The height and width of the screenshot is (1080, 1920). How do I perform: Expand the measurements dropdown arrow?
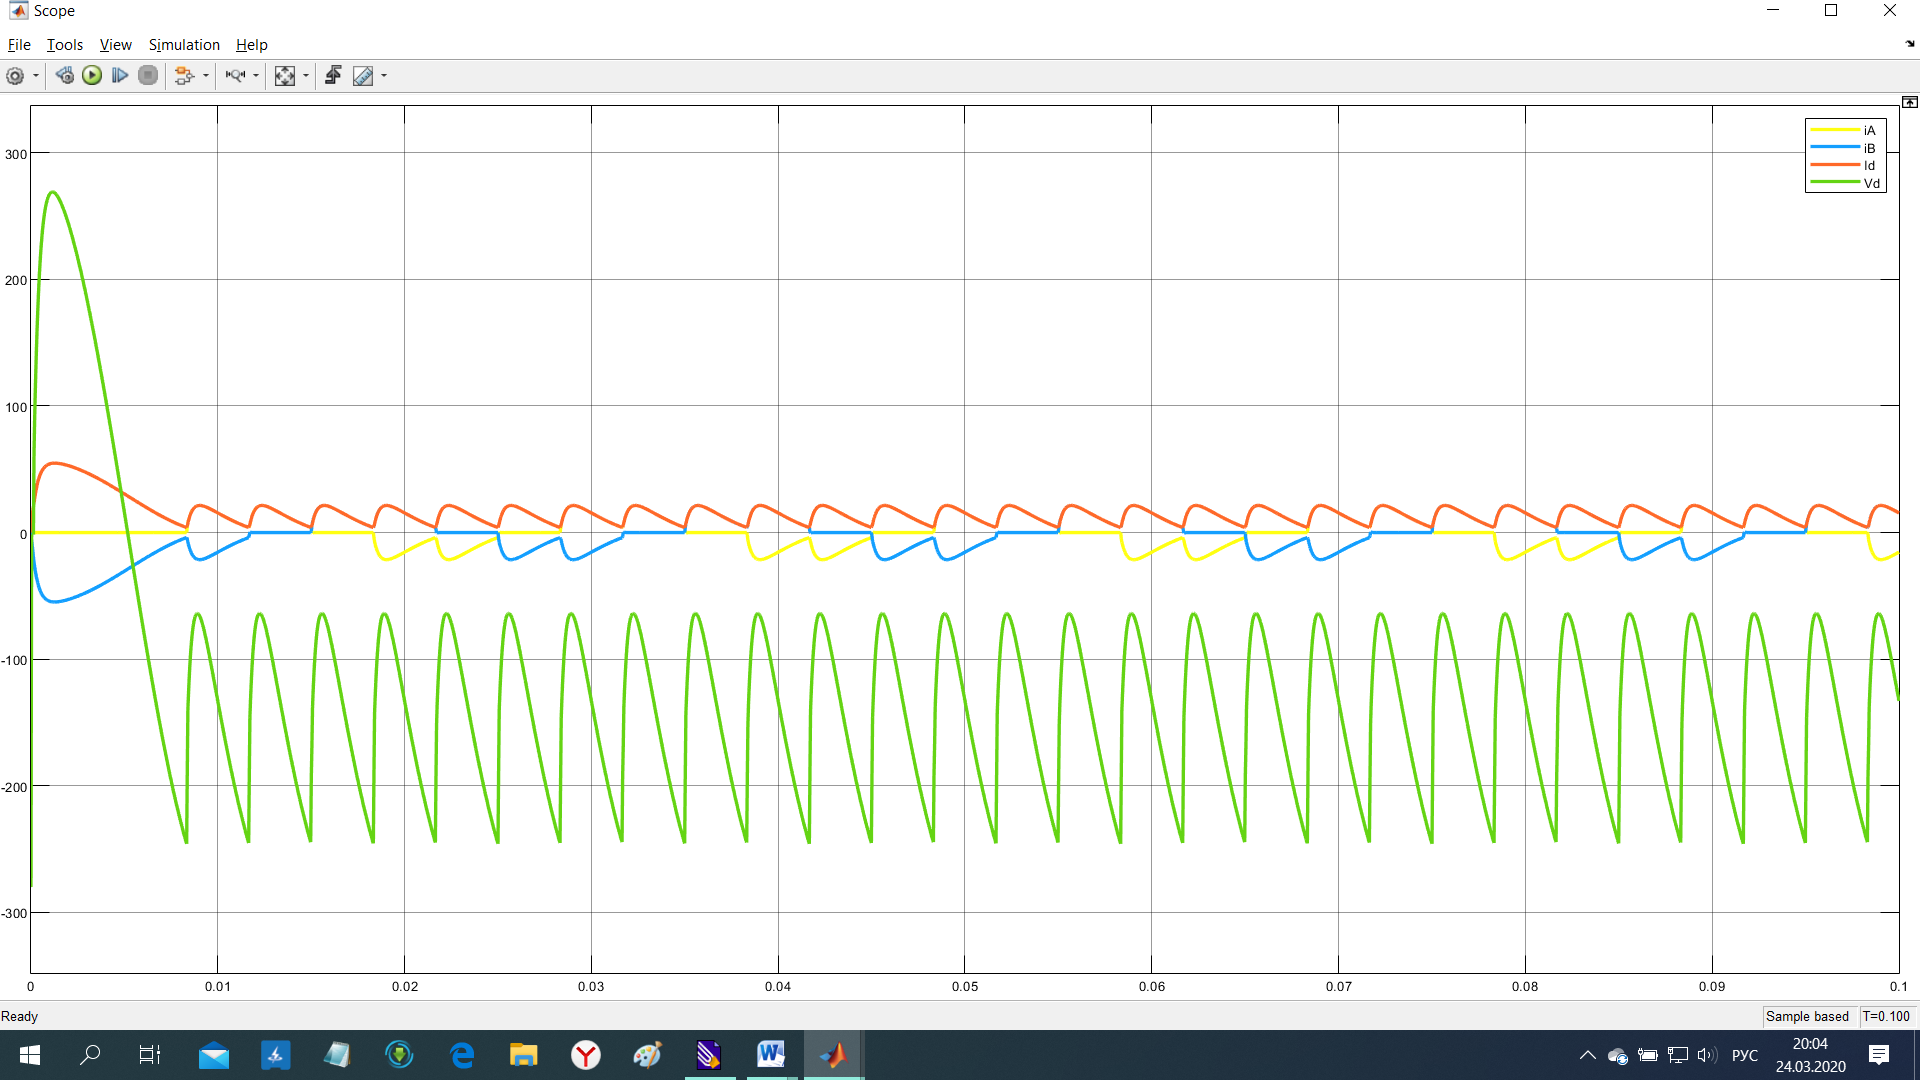click(x=384, y=76)
